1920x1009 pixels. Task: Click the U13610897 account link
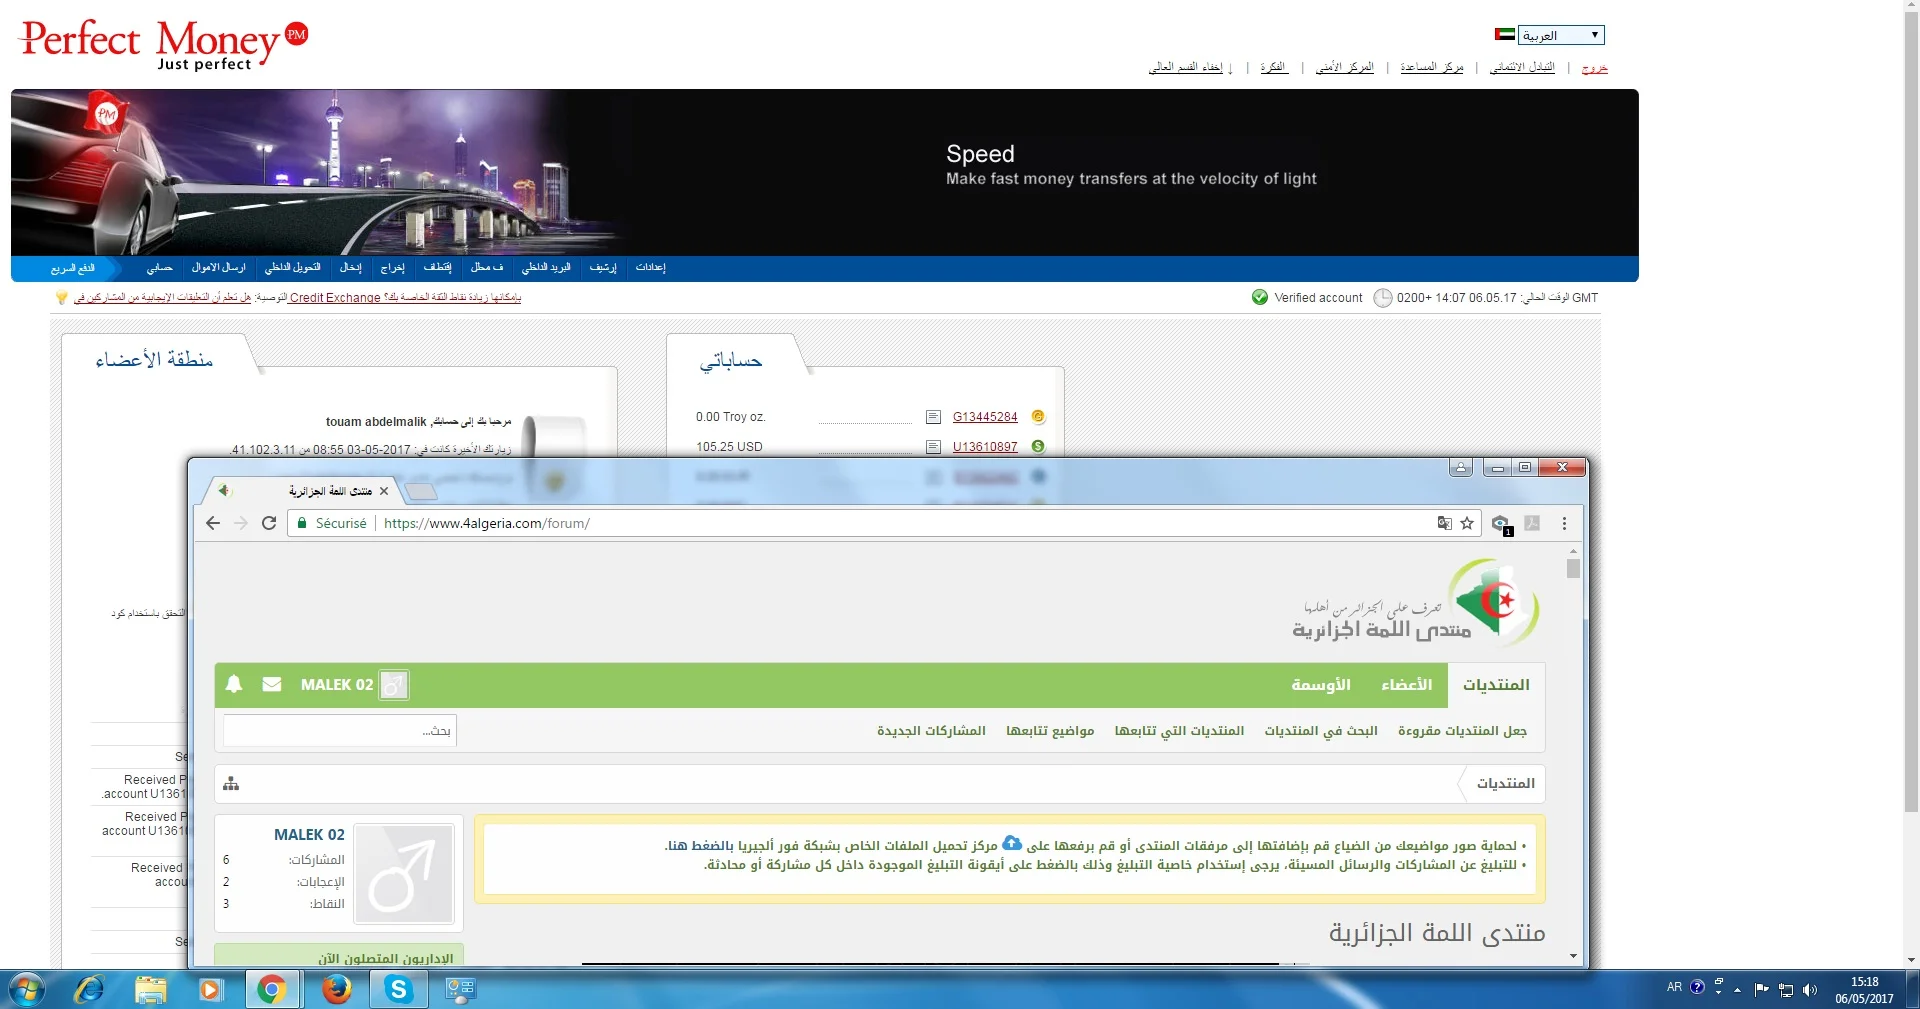point(984,447)
